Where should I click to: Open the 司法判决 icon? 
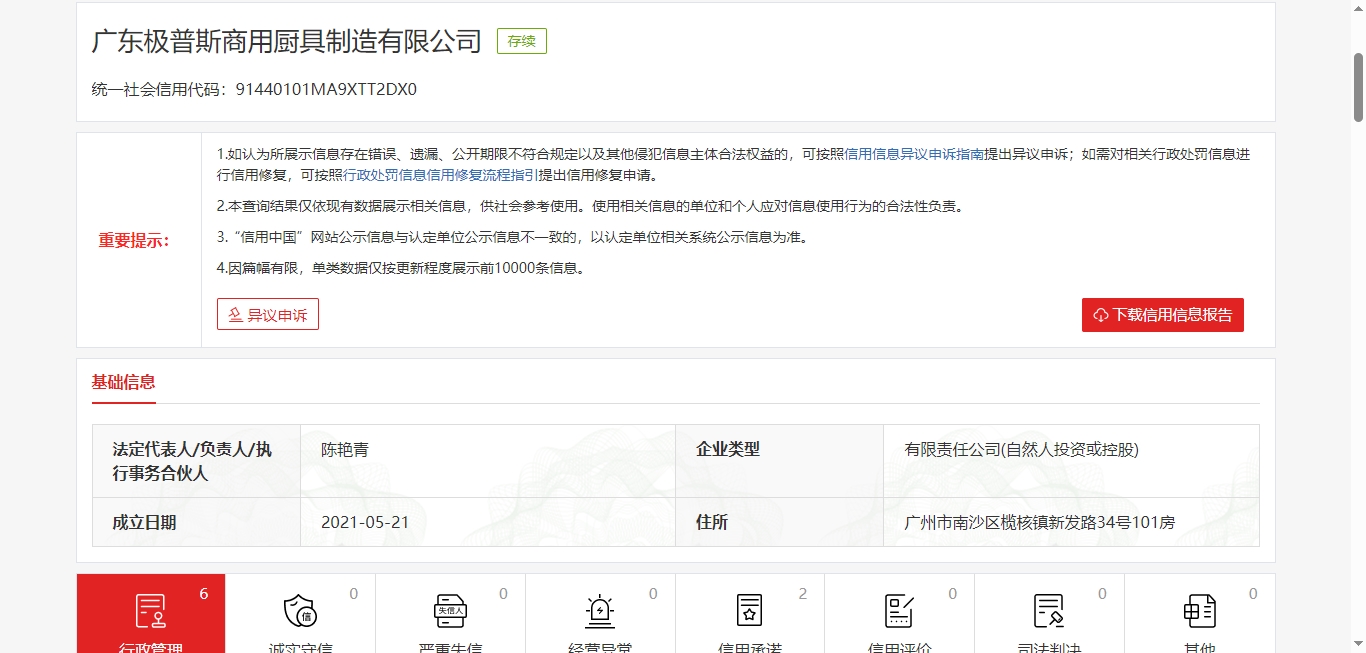coord(1049,611)
